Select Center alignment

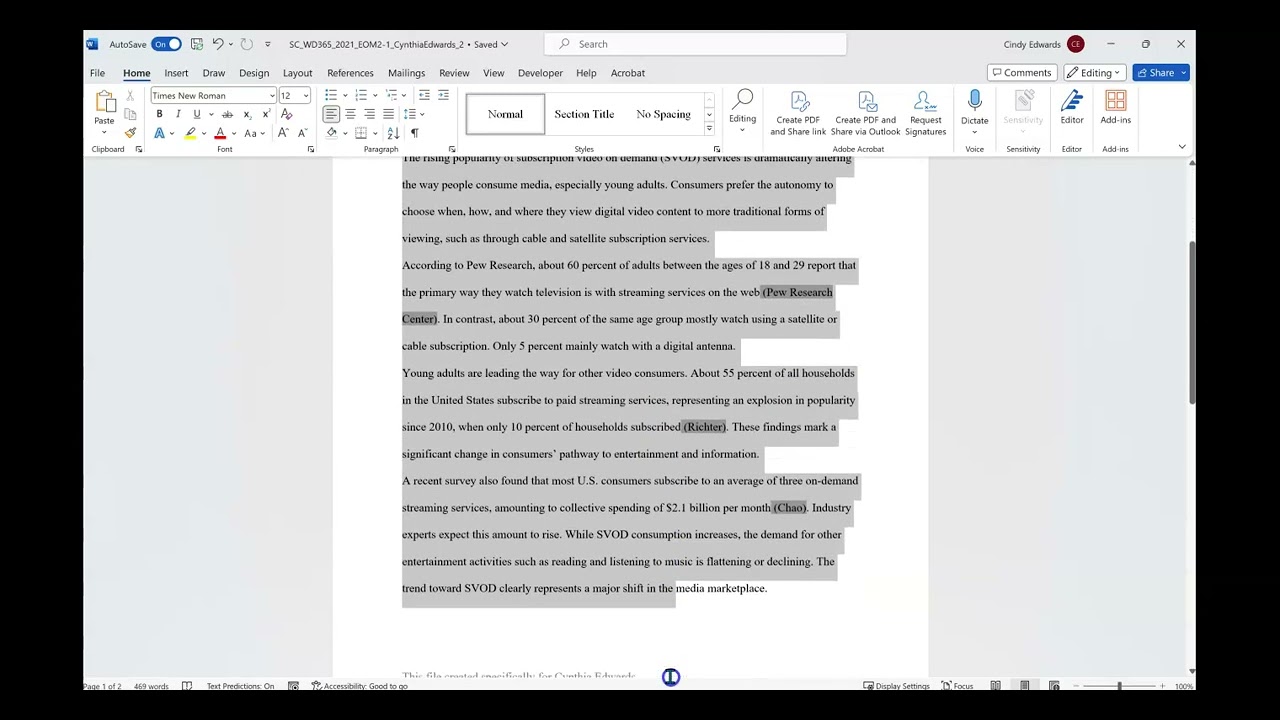350,114
